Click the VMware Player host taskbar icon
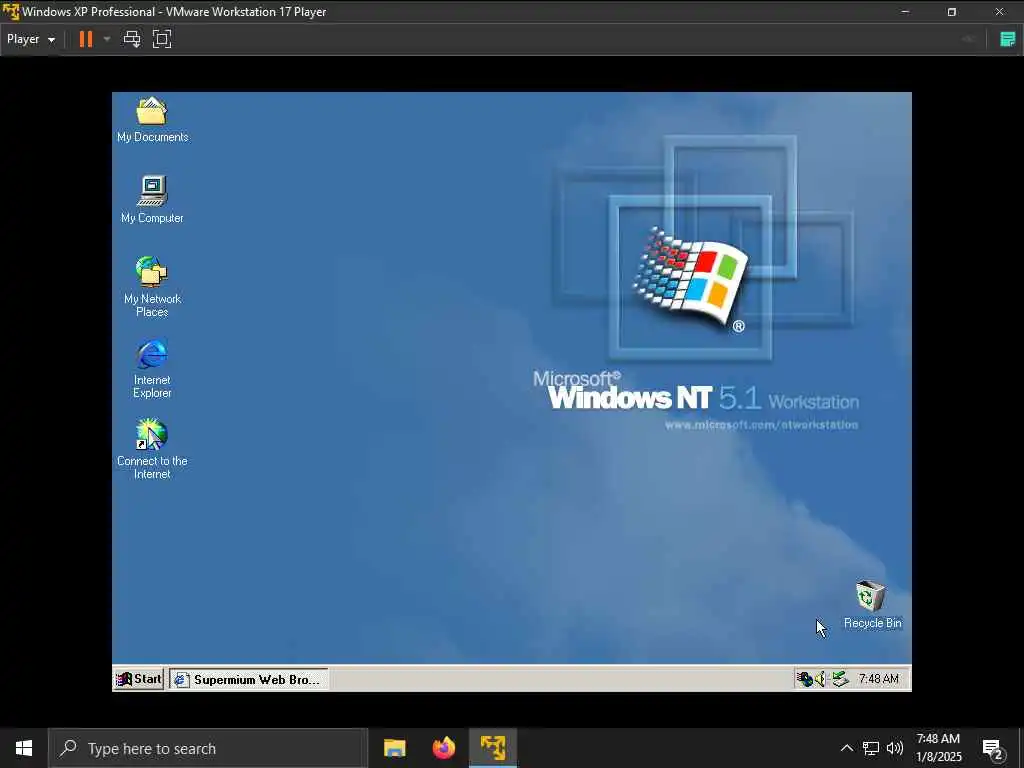This screenshot has height=768, width=1024. click(x=493, y=748)
